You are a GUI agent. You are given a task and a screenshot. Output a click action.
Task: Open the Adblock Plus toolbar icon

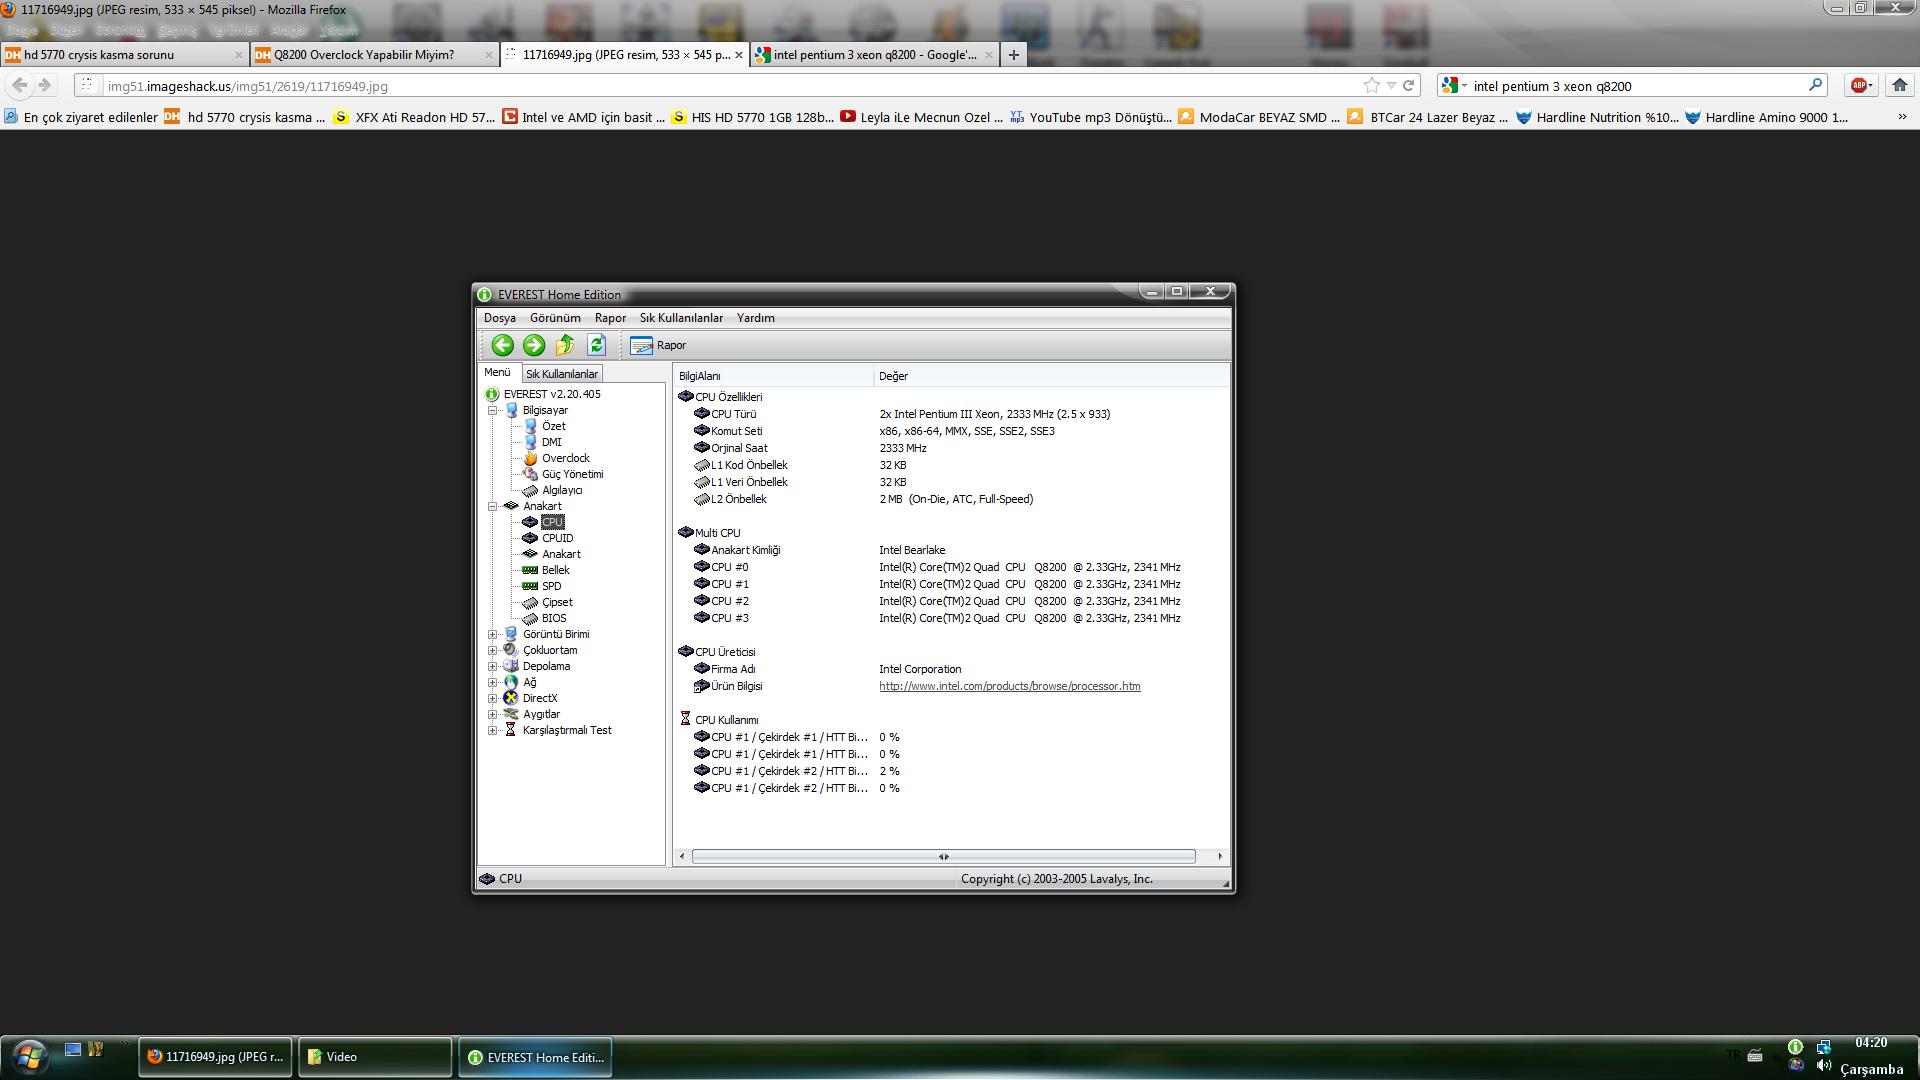(1861, 86)
